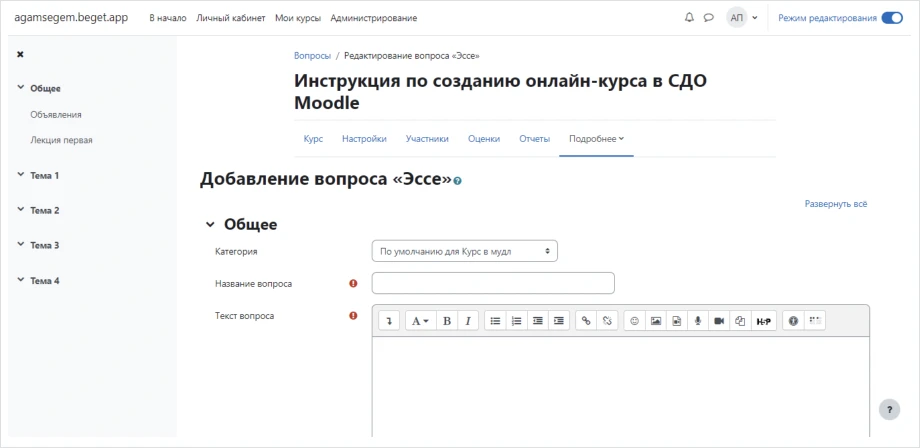This screenshot has height=448, width=920.
Task: Collapse the Общее form section
Action: click(x=209, y=225)
